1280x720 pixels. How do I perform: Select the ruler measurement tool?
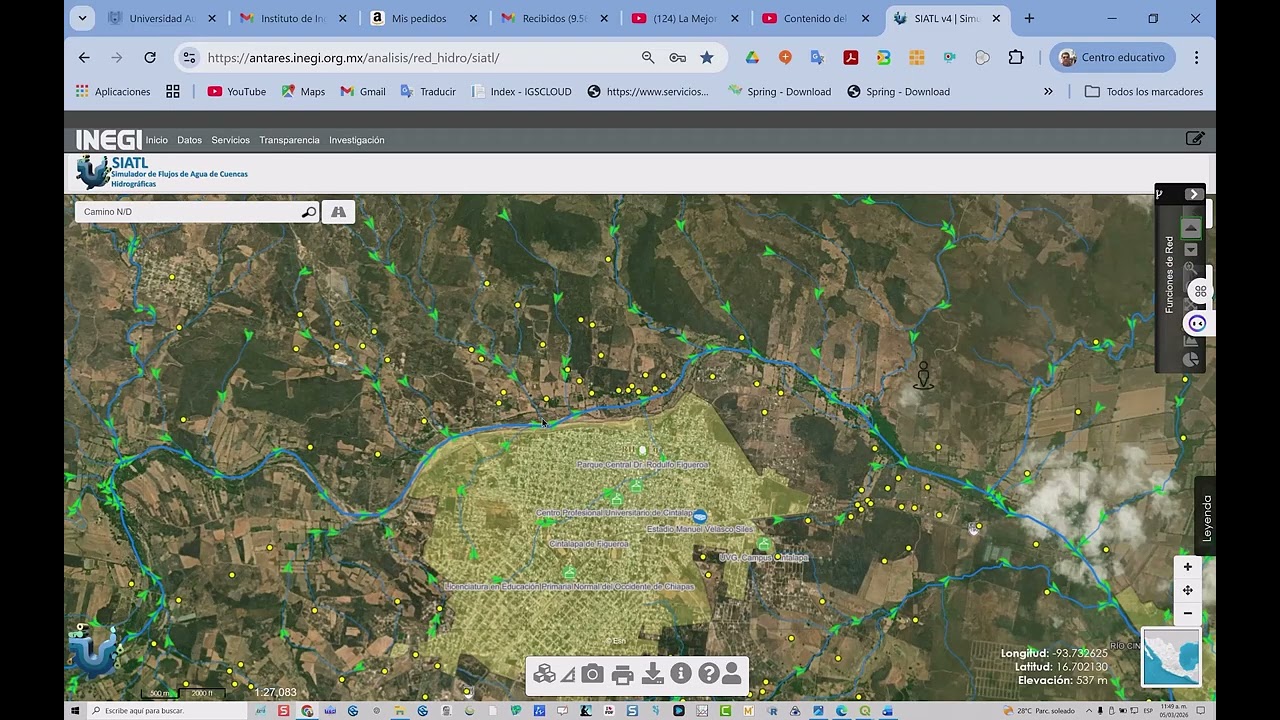point(568,675)
